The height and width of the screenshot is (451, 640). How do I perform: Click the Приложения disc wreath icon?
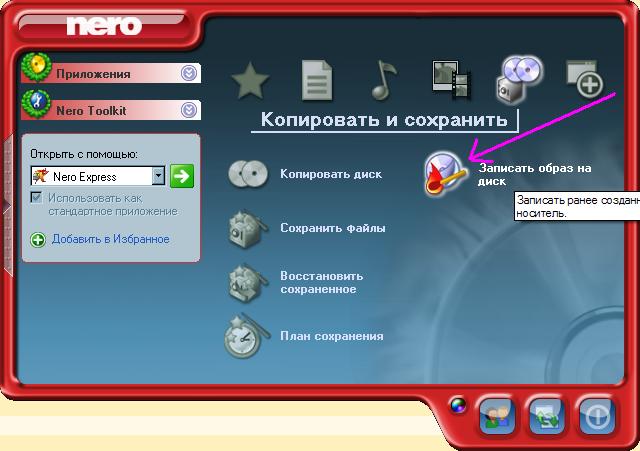[x=37, y=67]
